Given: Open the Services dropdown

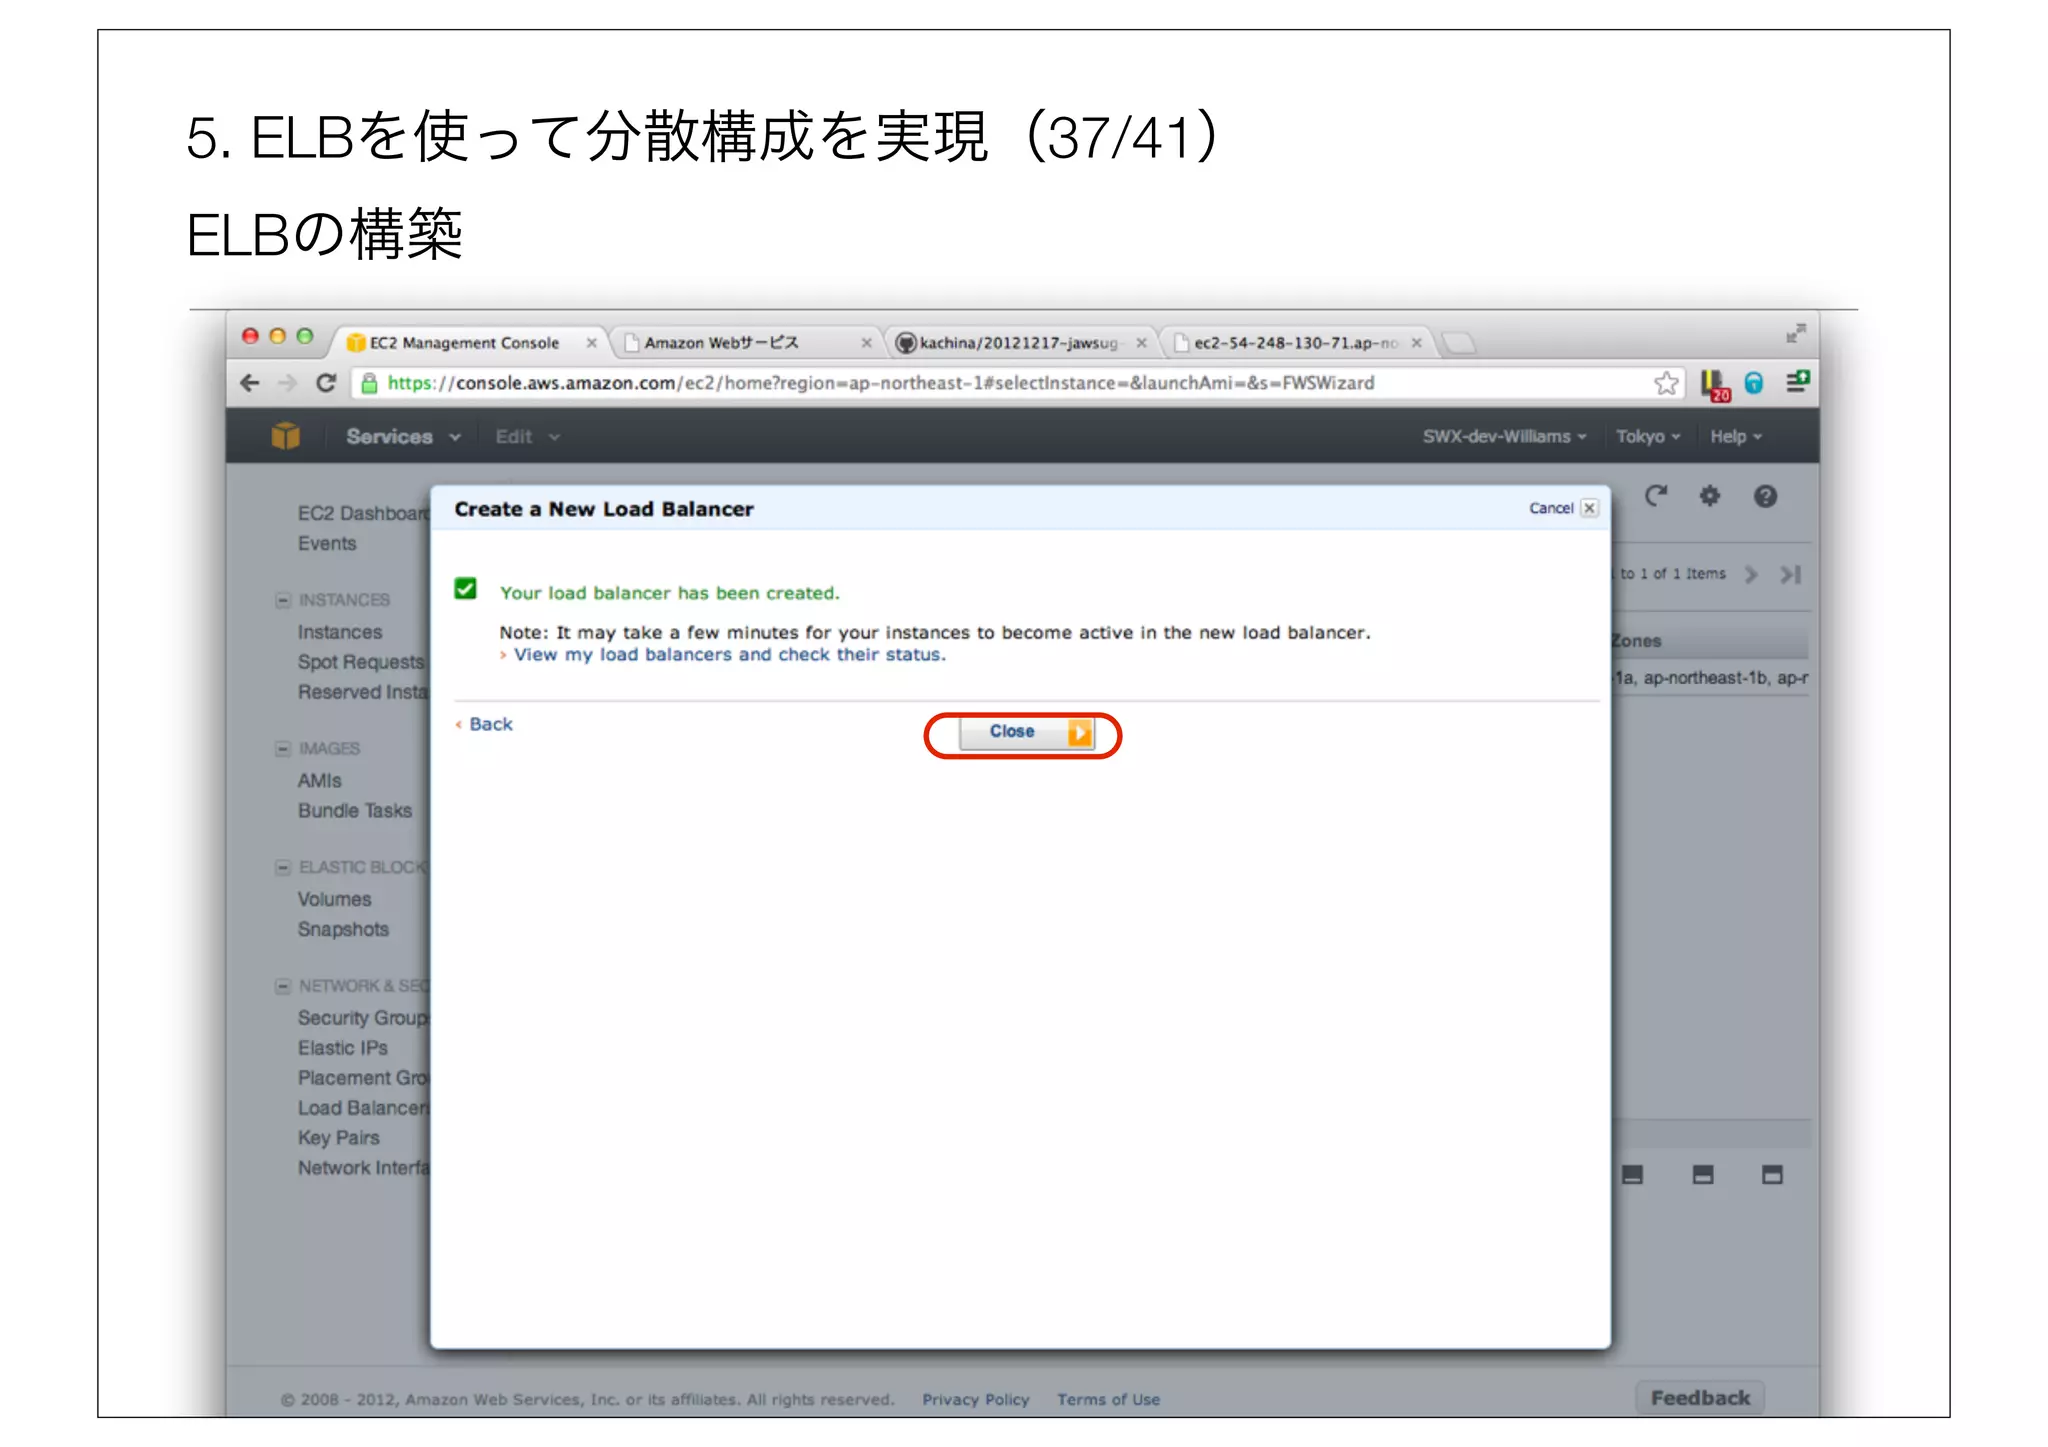Looking at the screenshot, I should coord(403,437).
